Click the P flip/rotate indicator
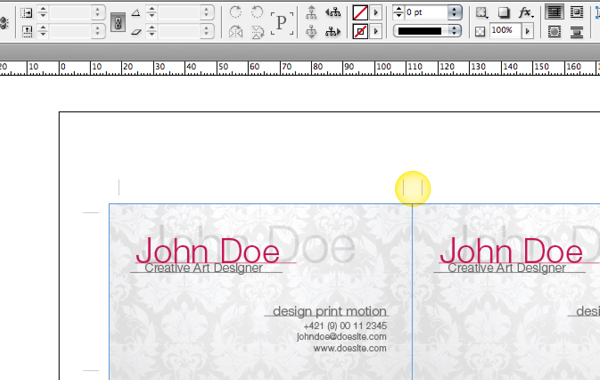Image resolution: width=600 pixels, height=380 pixels. click(282, 23)
